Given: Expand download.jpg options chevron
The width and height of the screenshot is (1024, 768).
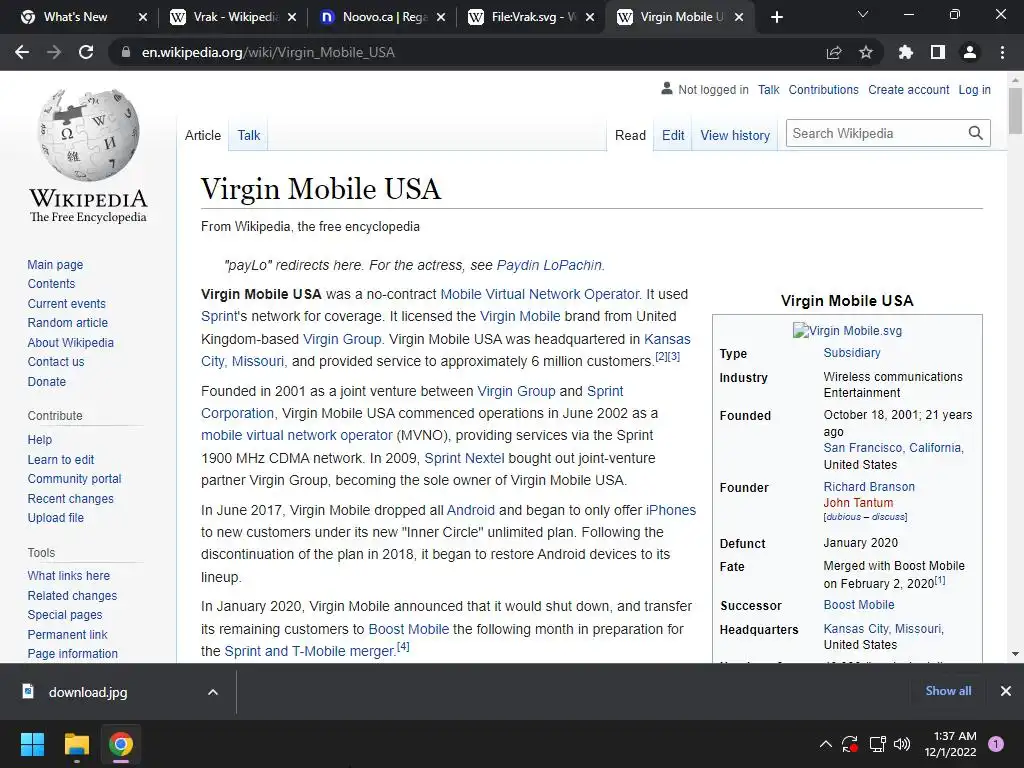Looking at the screenshot, I should pyautogui.click(x=213, y=692).
